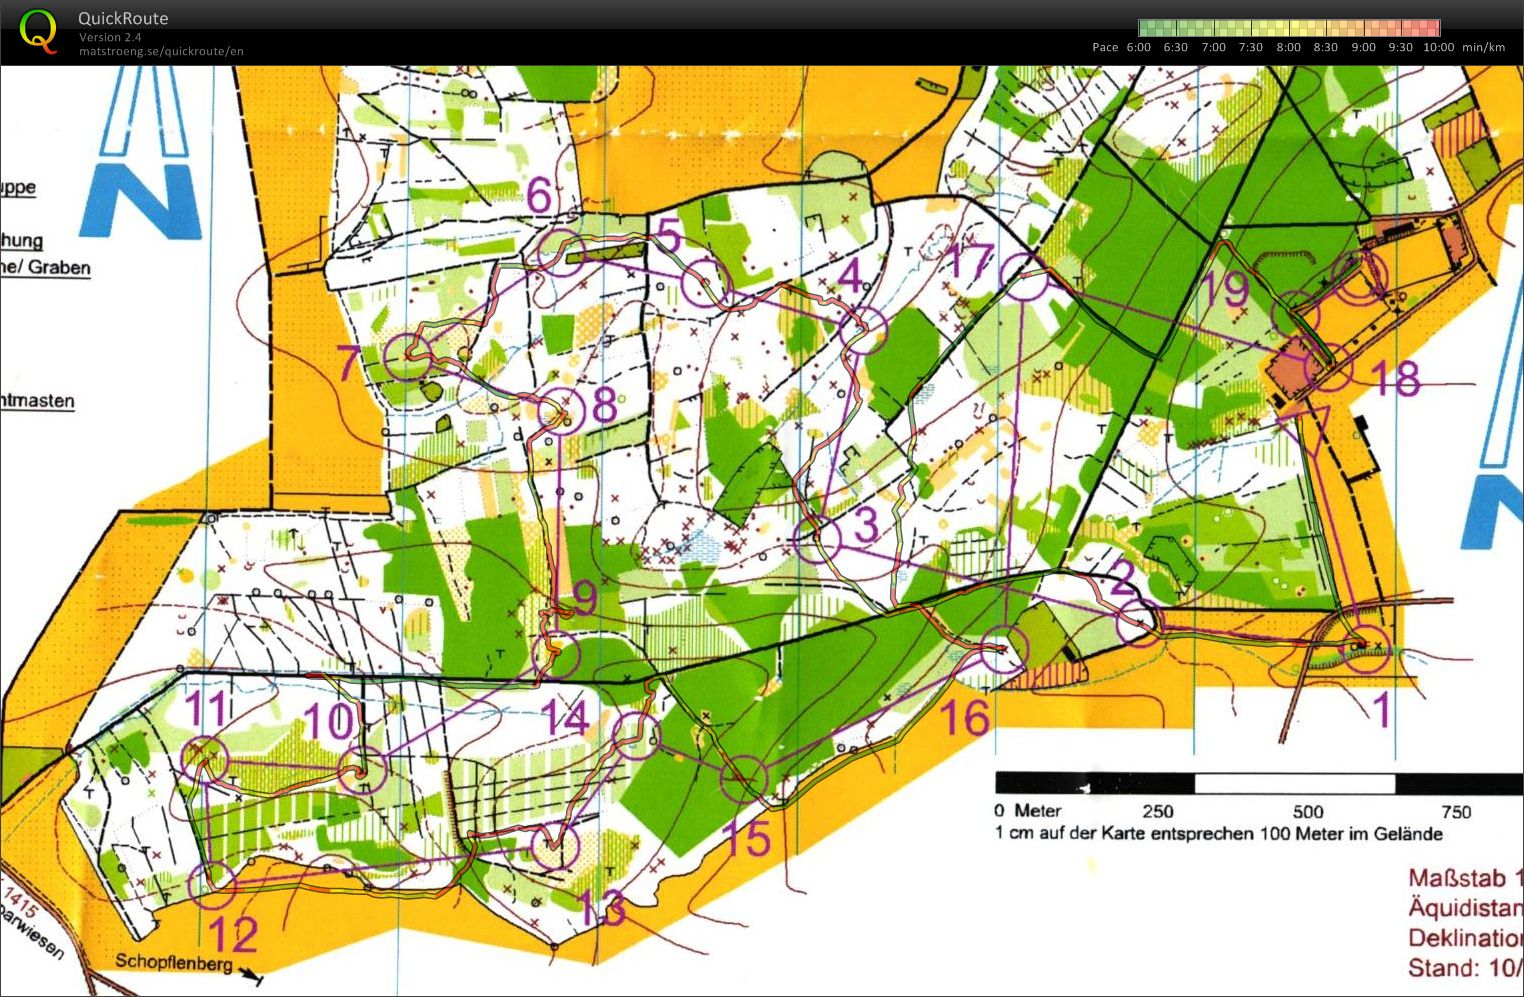Viewport: 1524px width, 997px height.
Task: Click control circle 7 on the map
Action: pos(407,356)
